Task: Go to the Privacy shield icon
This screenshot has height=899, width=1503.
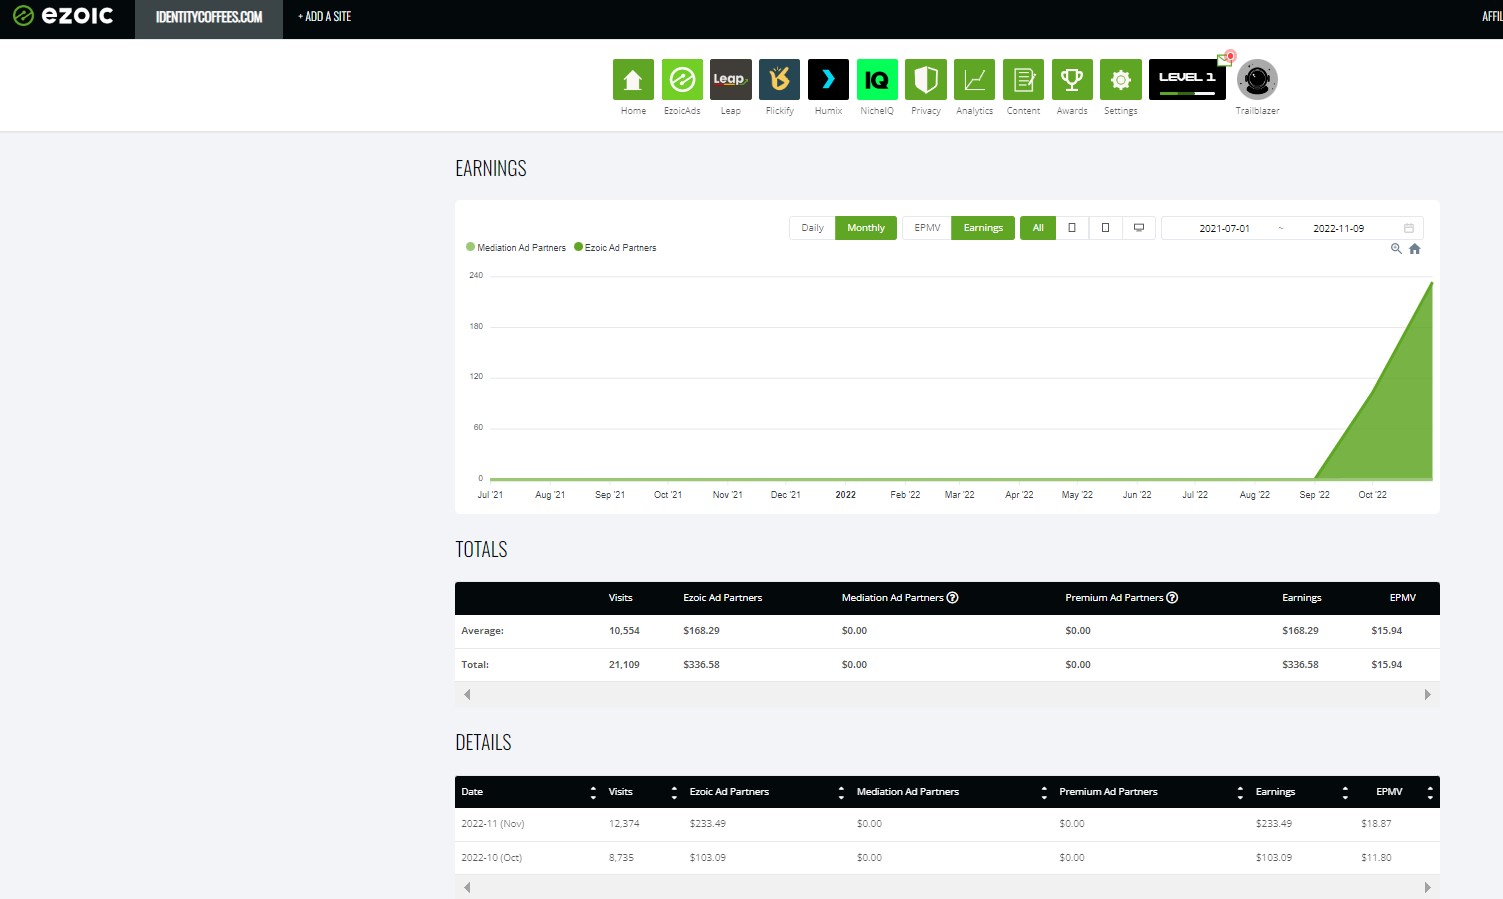Action: (926, 80)
